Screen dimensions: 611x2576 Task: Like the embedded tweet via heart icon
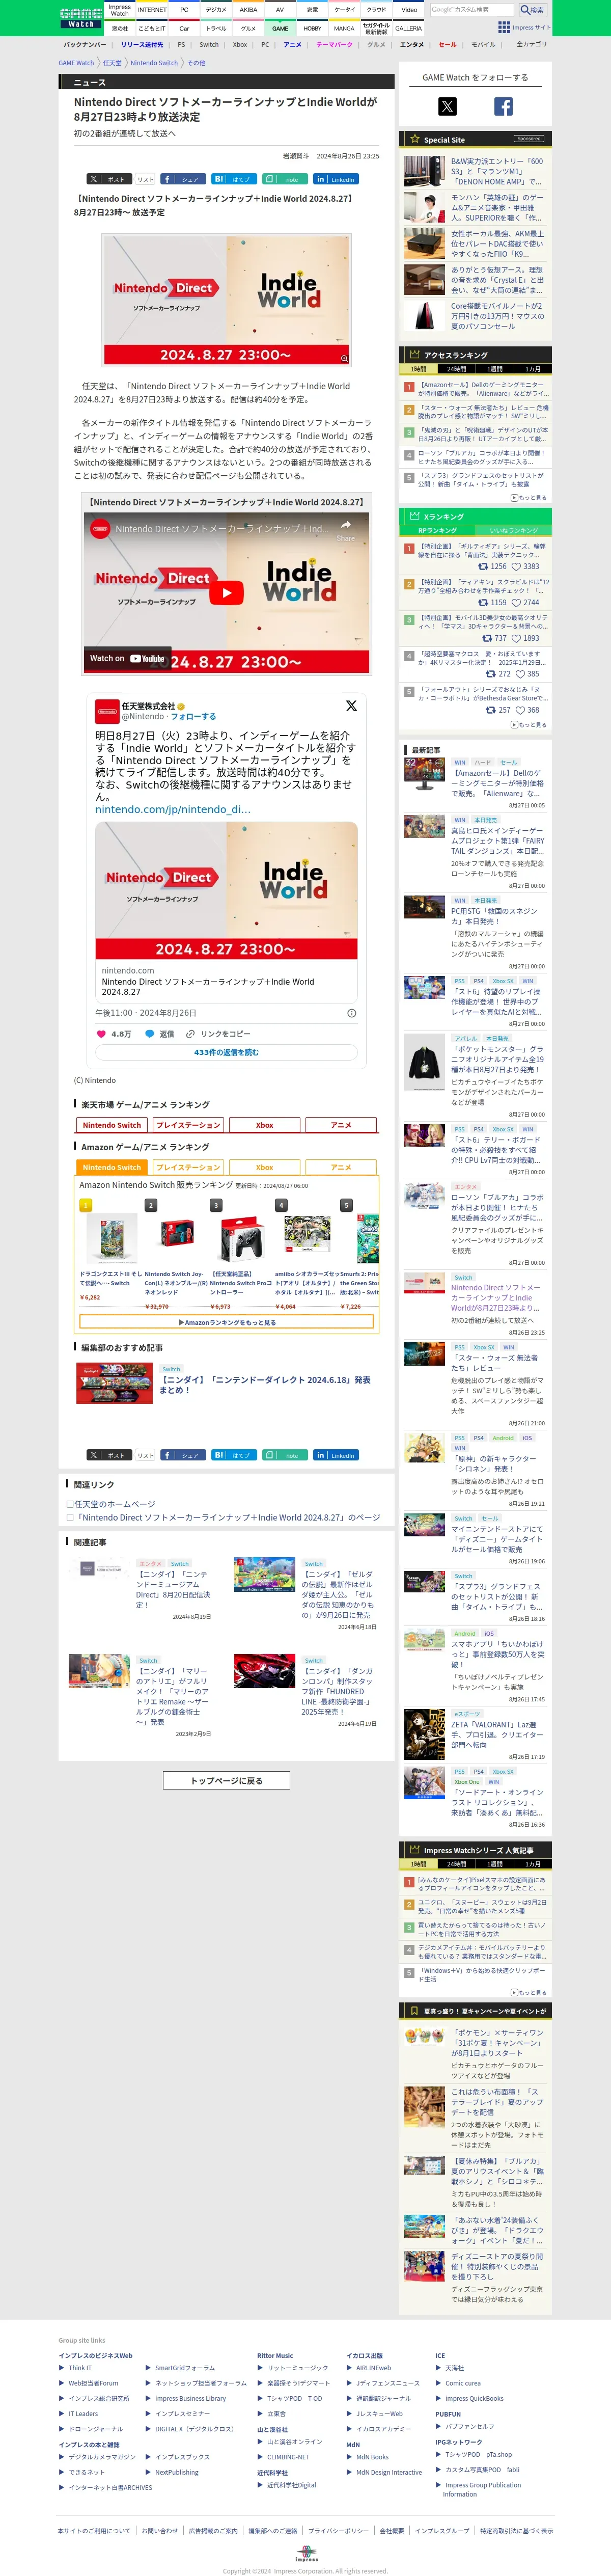101,1034
